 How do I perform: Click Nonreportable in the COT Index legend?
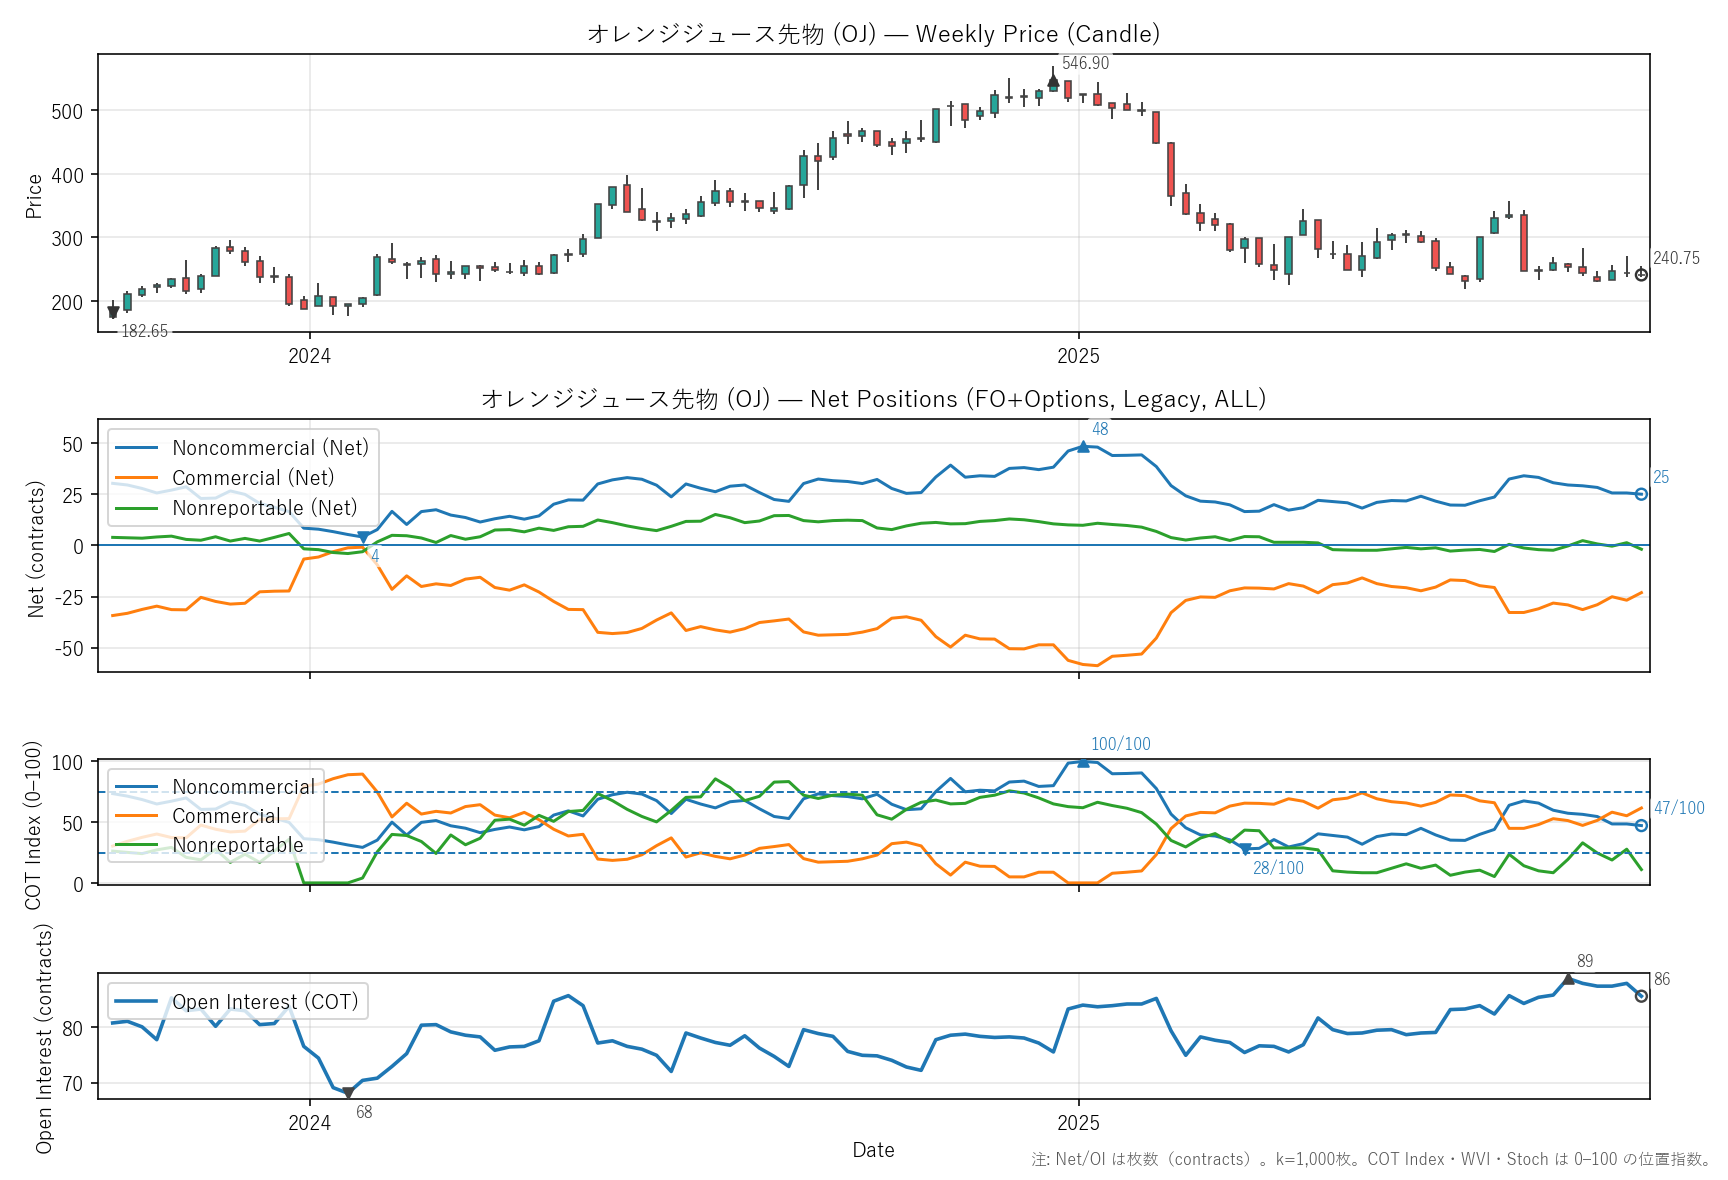[238, 845]
